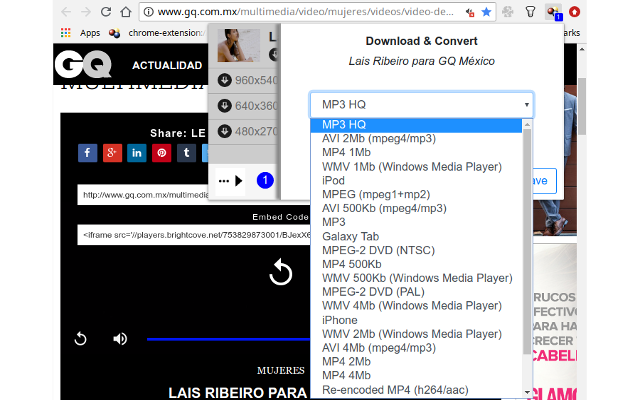Select Re-encoded MP4 (h264/aac) option

(x=416, y=390)
